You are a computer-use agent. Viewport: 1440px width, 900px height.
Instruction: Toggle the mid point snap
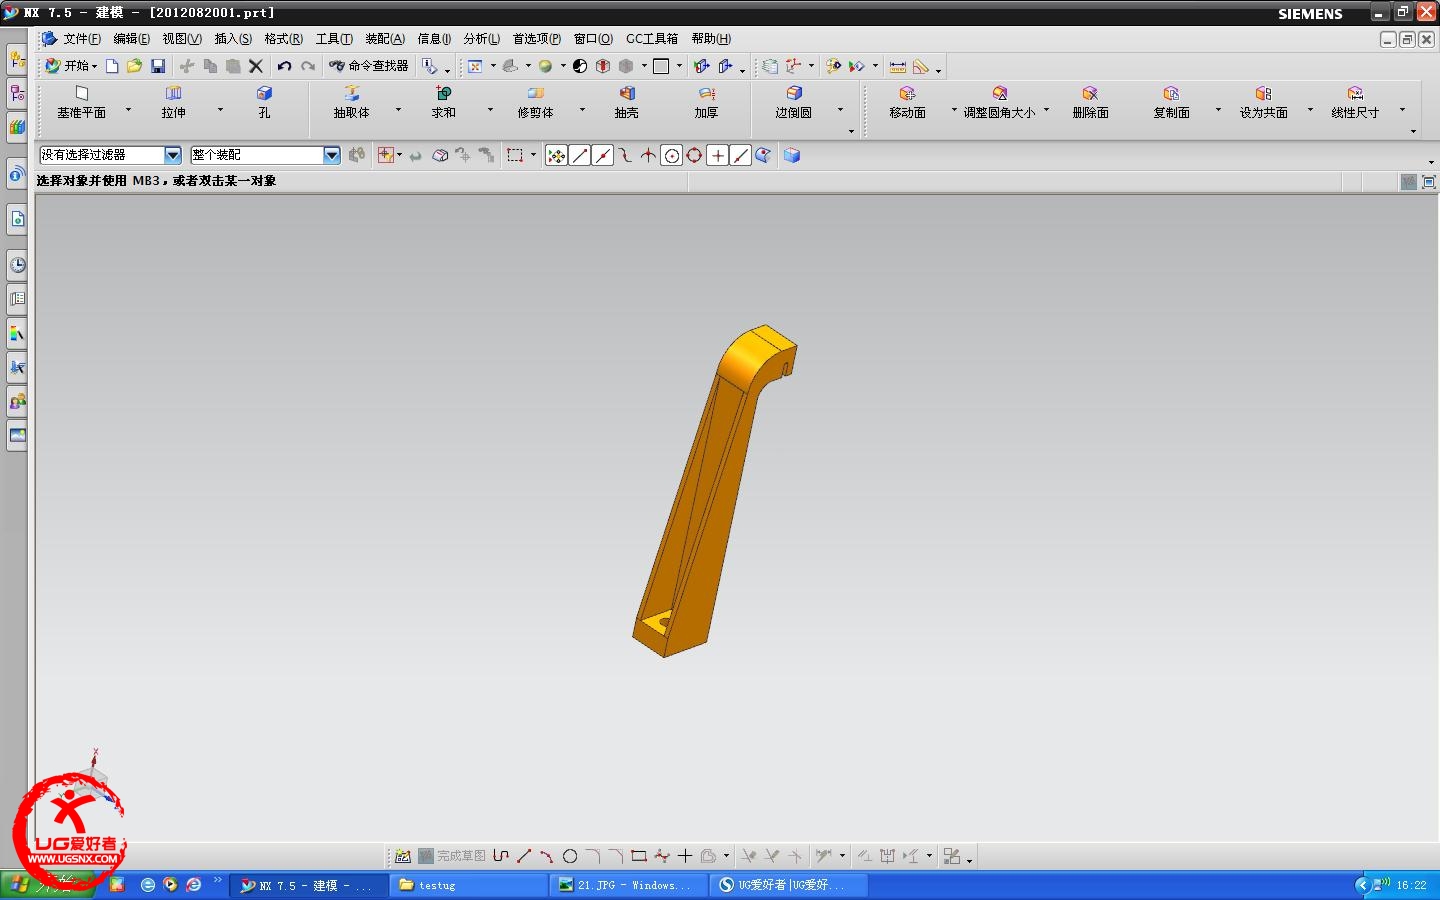tap(603, 155)
